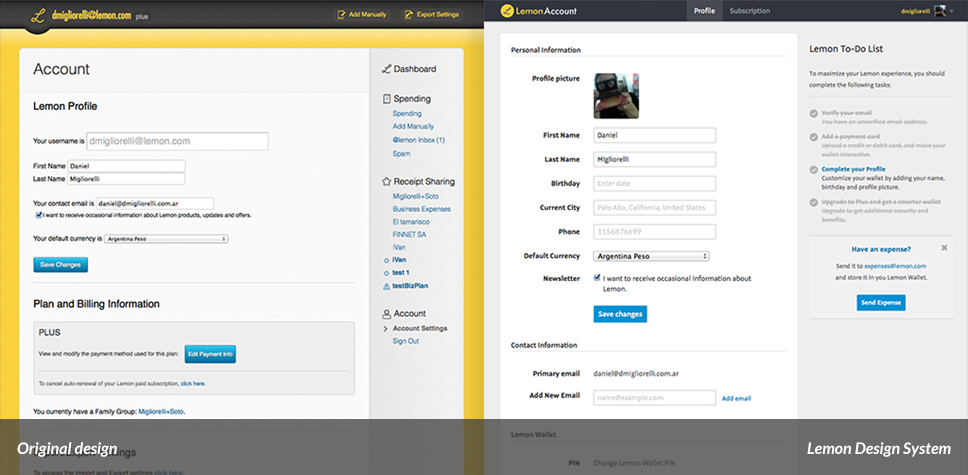Viewport: 968px width, 475px height.
Task: Click Account Settings in sidebar
Action: [420, 329]
